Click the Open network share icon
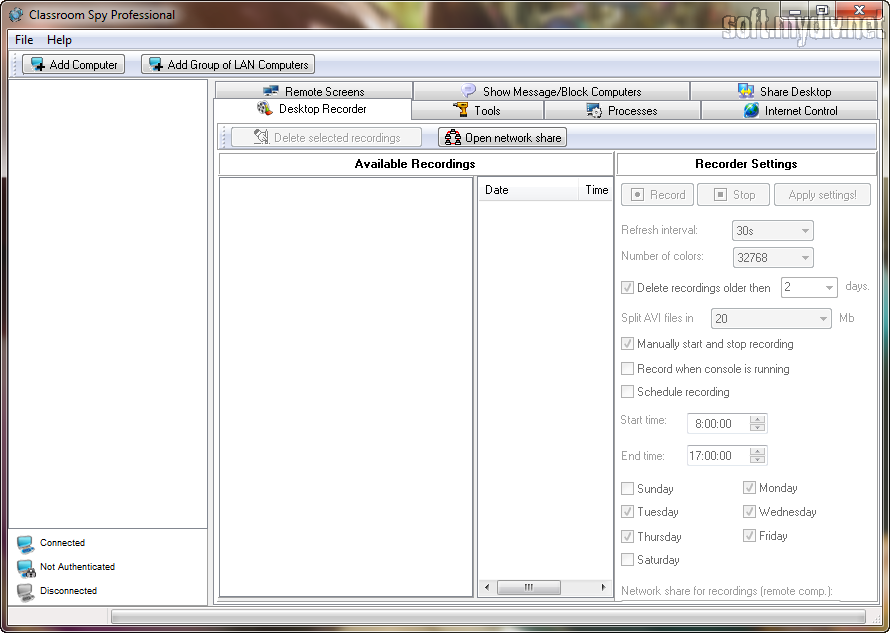 point(453,137)
